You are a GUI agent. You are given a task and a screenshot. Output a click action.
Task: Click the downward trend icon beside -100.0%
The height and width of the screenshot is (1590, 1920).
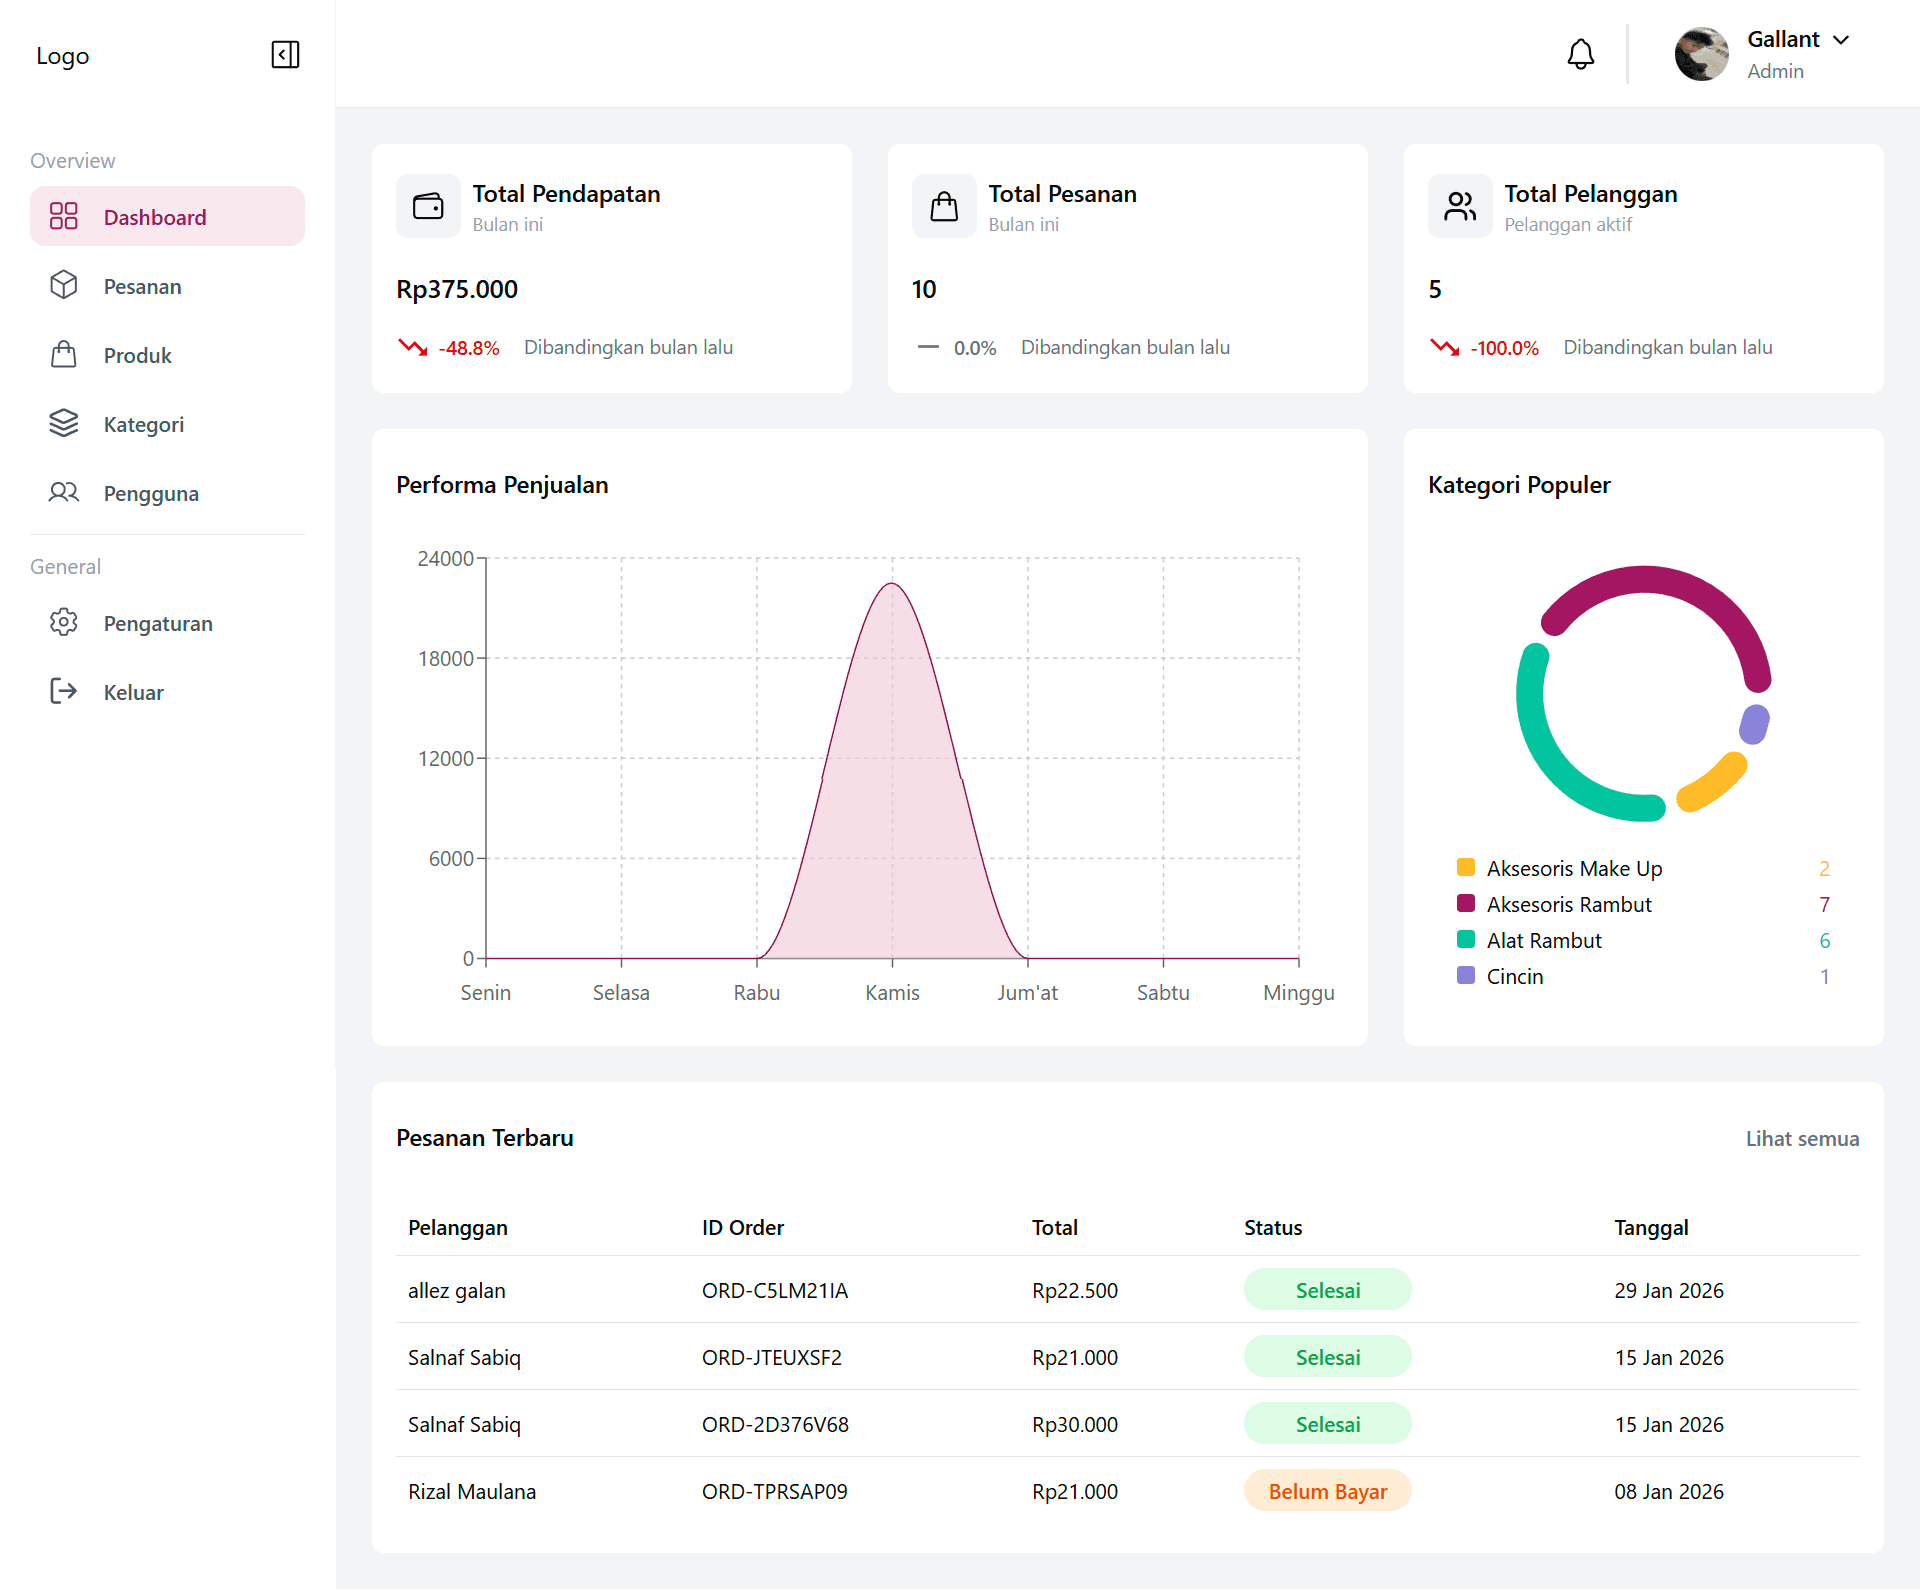click(x=1445, y=347)
